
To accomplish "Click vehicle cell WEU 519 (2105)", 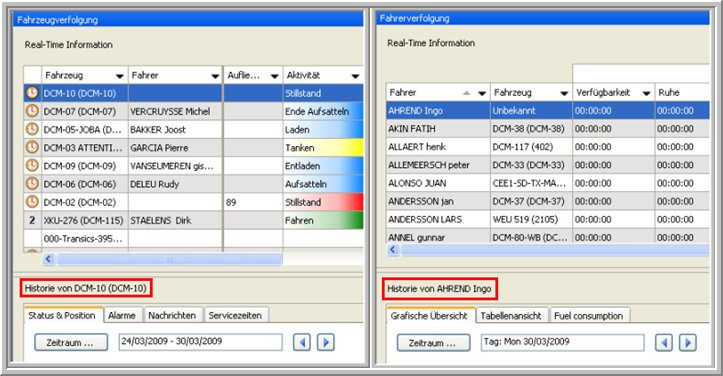I will pos(531,220).
